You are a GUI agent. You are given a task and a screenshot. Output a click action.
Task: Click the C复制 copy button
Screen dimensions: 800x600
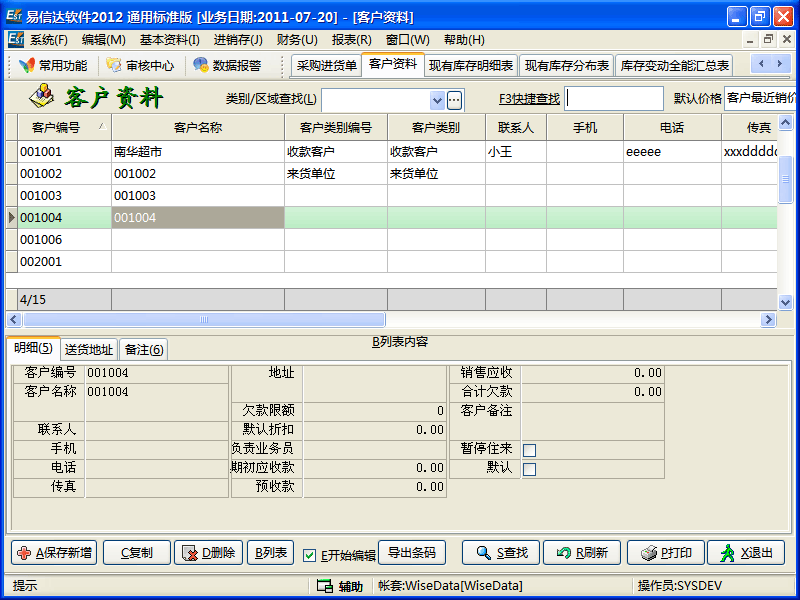tap(136, 553)
